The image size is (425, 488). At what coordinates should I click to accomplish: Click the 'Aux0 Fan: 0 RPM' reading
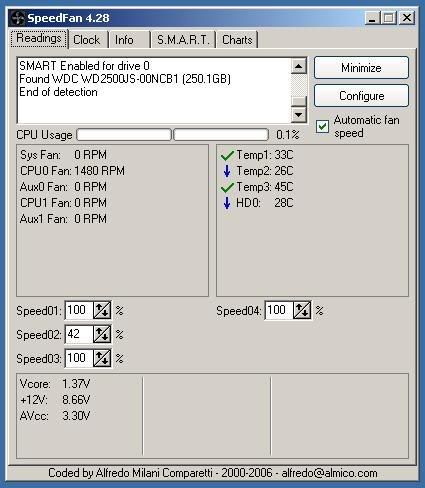click(x=63, y=187)
